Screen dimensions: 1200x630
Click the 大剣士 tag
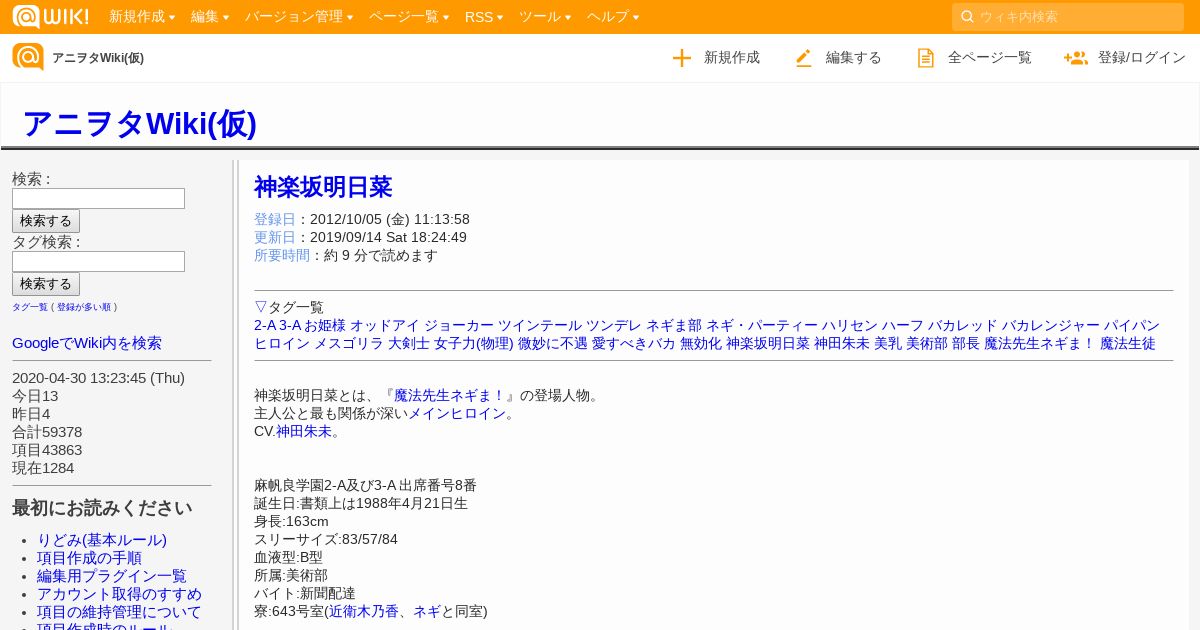click(409, 343)
